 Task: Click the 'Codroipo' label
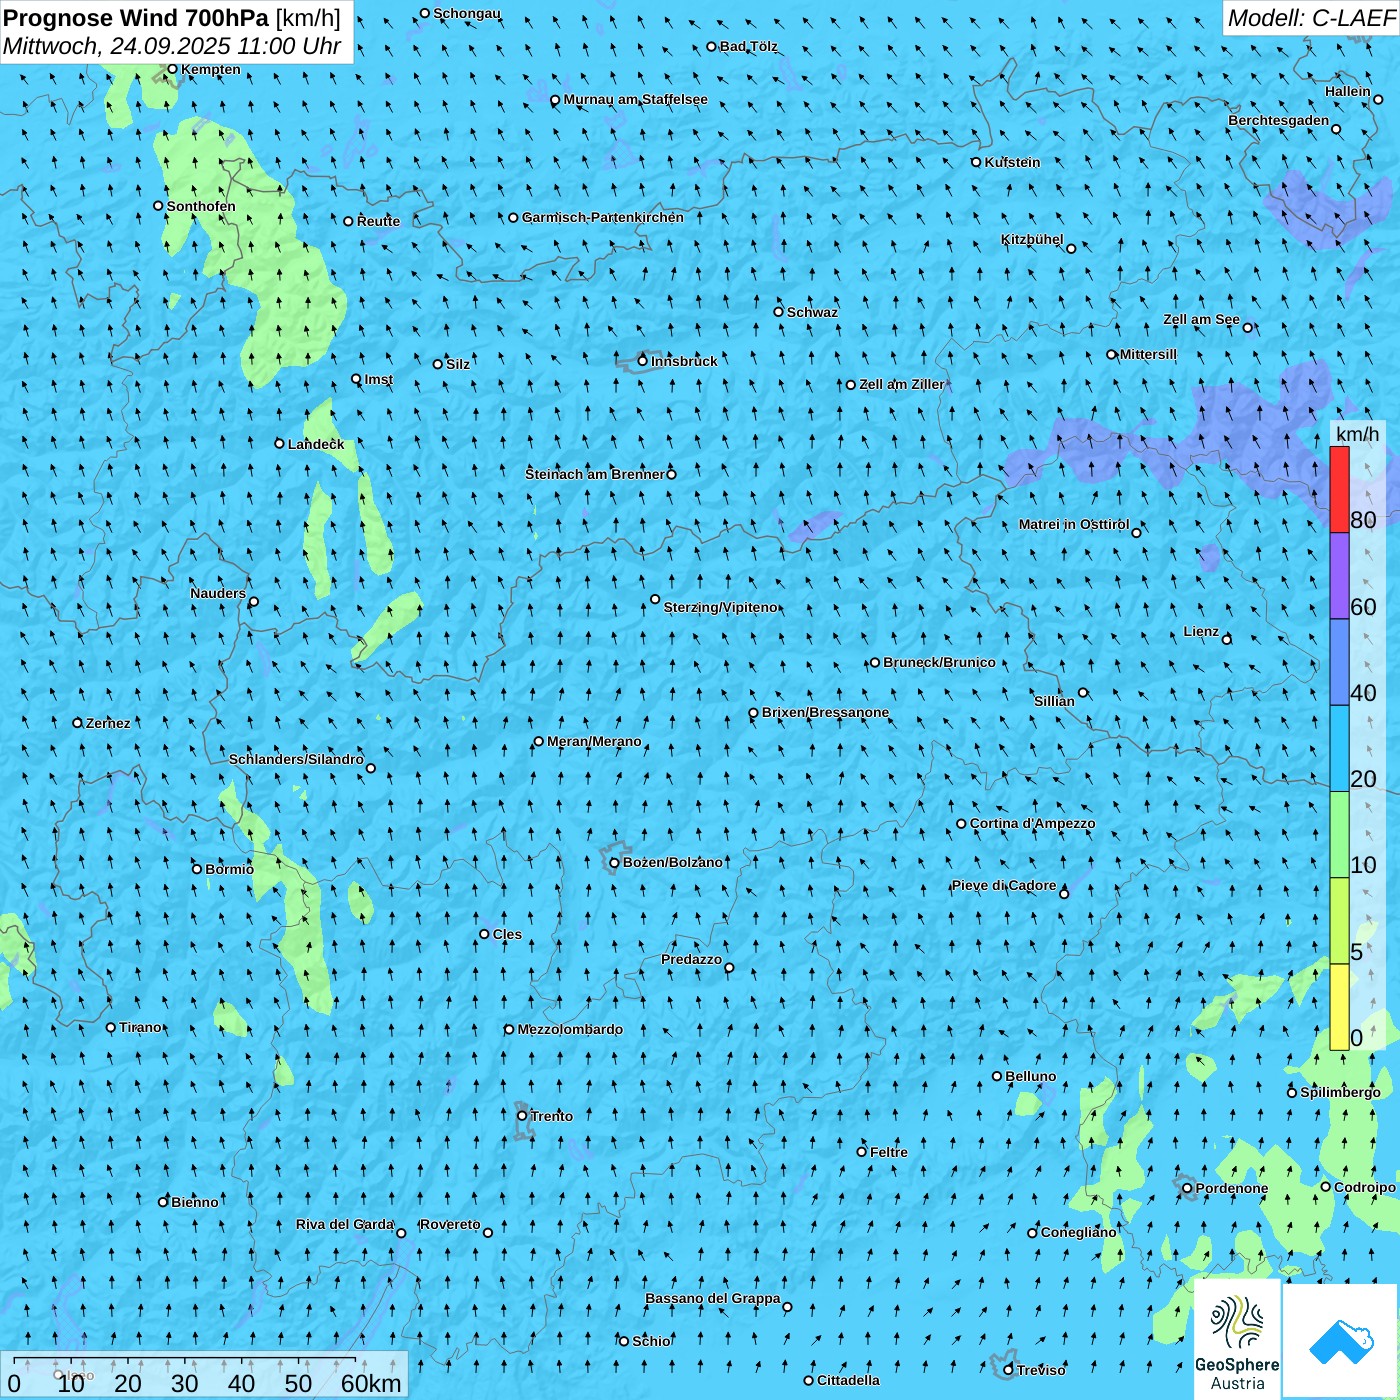pos(1365,1187)
